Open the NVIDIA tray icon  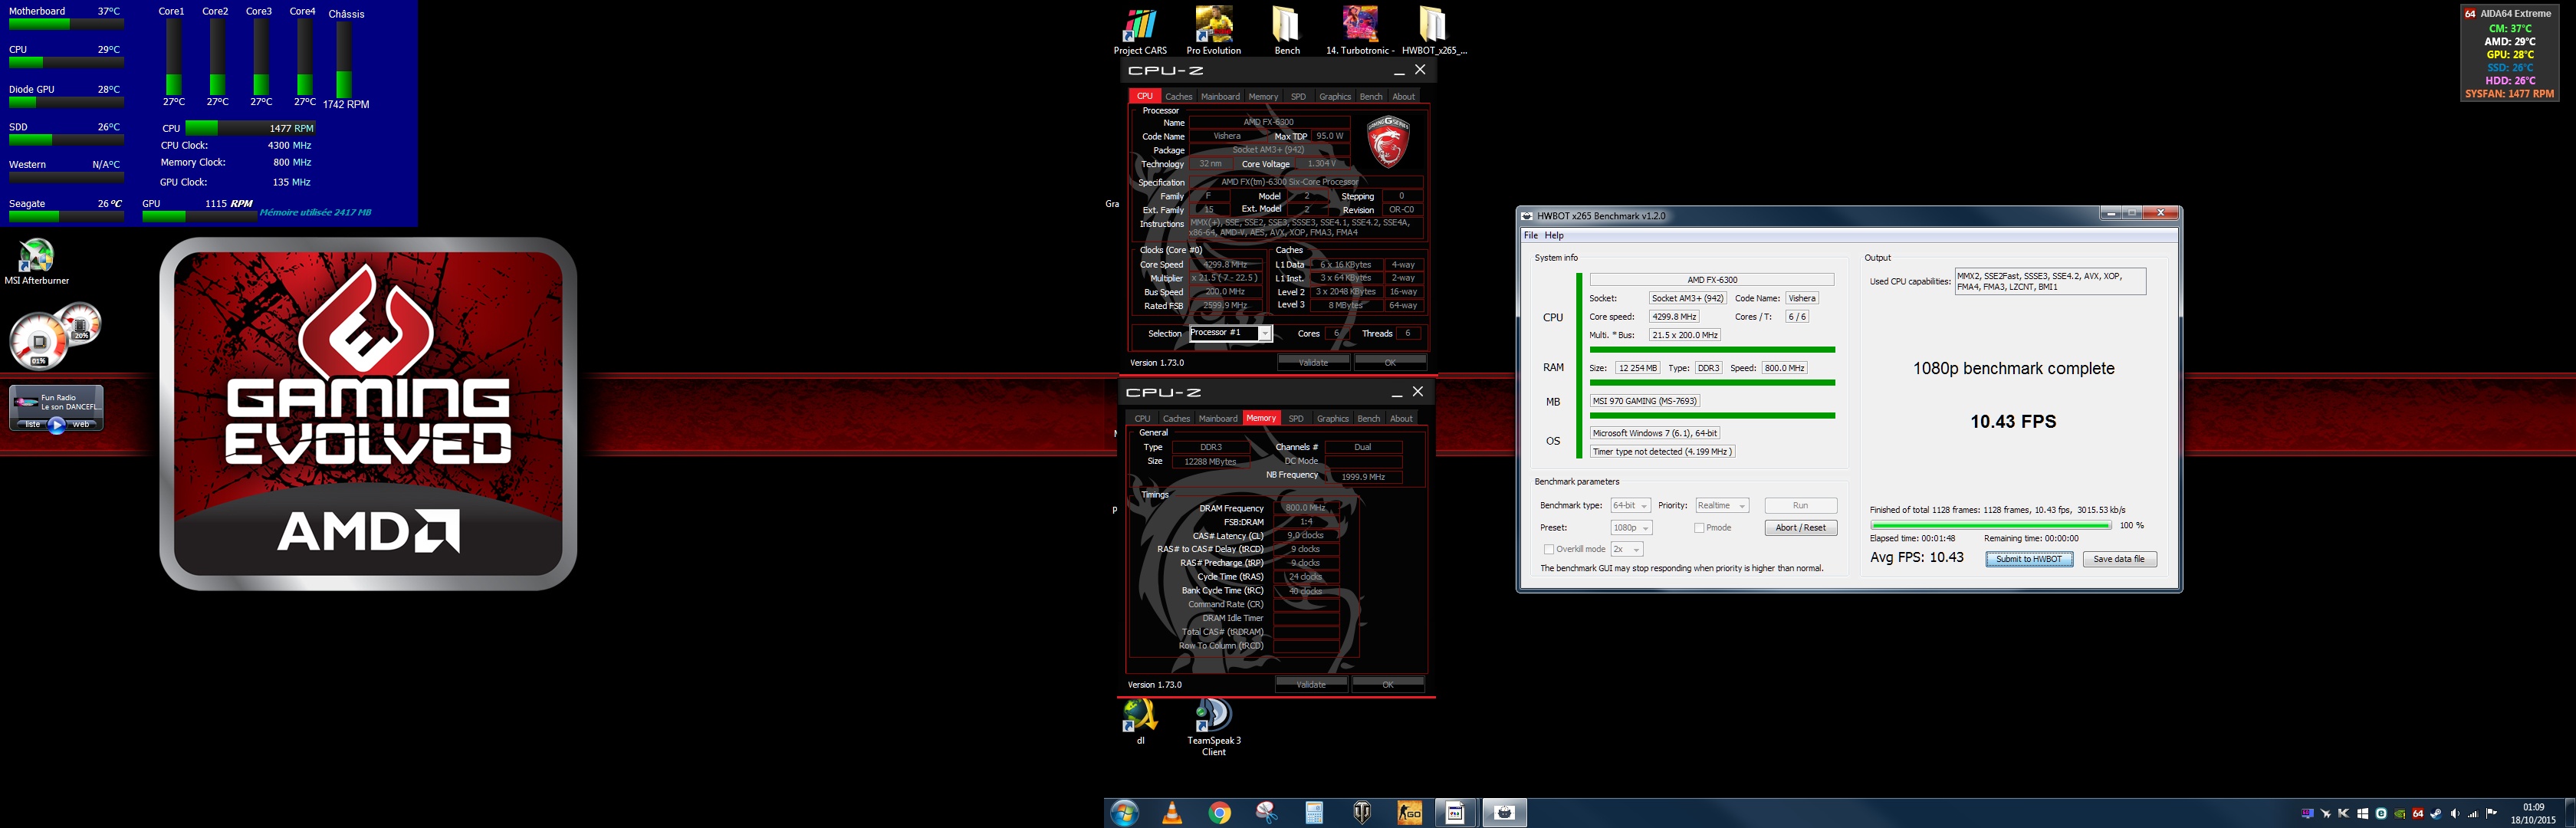pos(2400,814)
